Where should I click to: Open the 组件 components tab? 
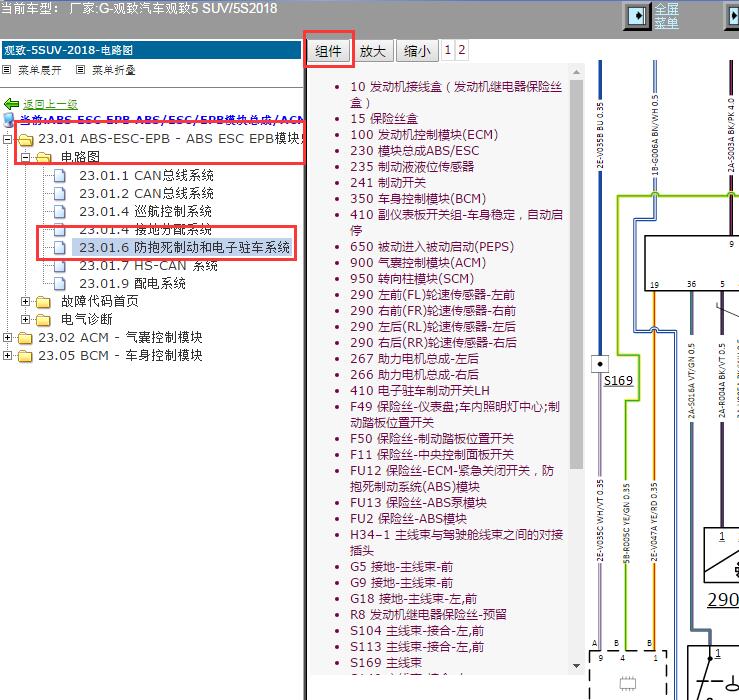coord(328,51)
